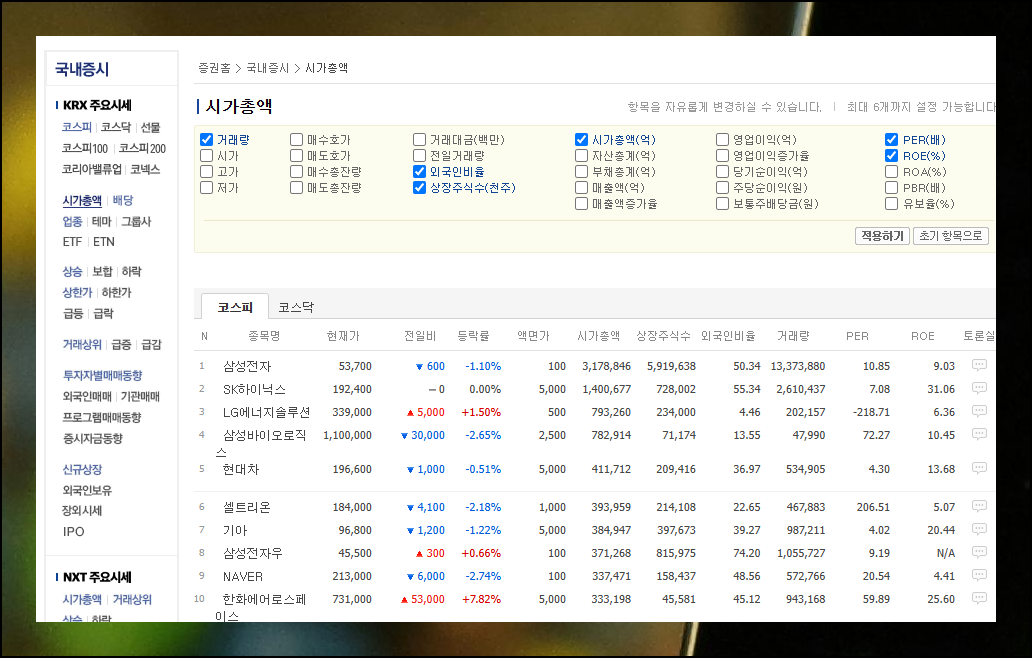
Task: Open 투자자별매매동향 sidebar link
Action: [x=103, y=375]
